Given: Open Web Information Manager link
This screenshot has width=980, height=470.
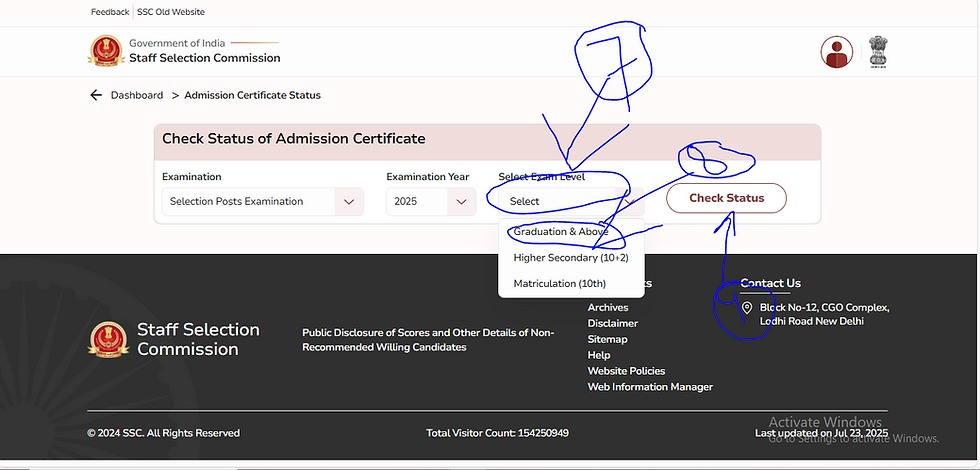Looking at the screenshot, I should click(x=650, y=387).
